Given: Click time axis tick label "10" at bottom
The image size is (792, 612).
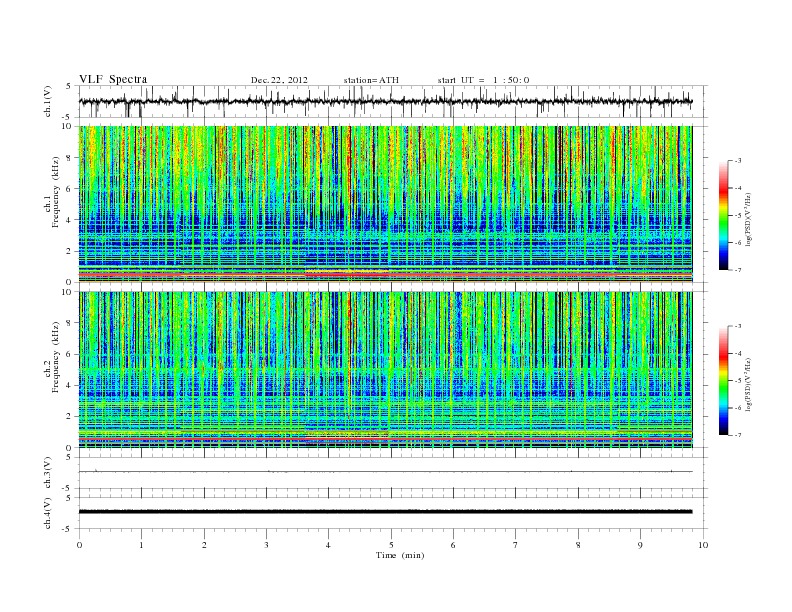Looking at the screenshot, I should coord(703,545).
